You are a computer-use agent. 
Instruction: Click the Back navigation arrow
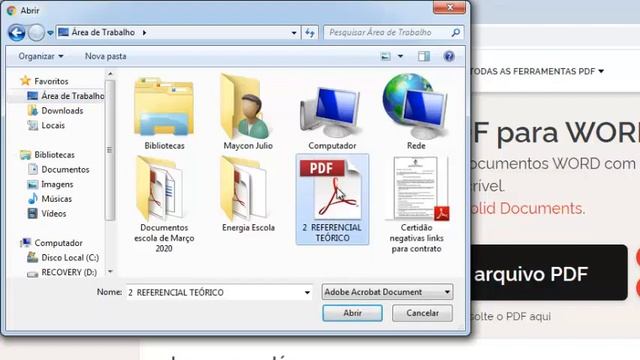[x=17, y=33]
